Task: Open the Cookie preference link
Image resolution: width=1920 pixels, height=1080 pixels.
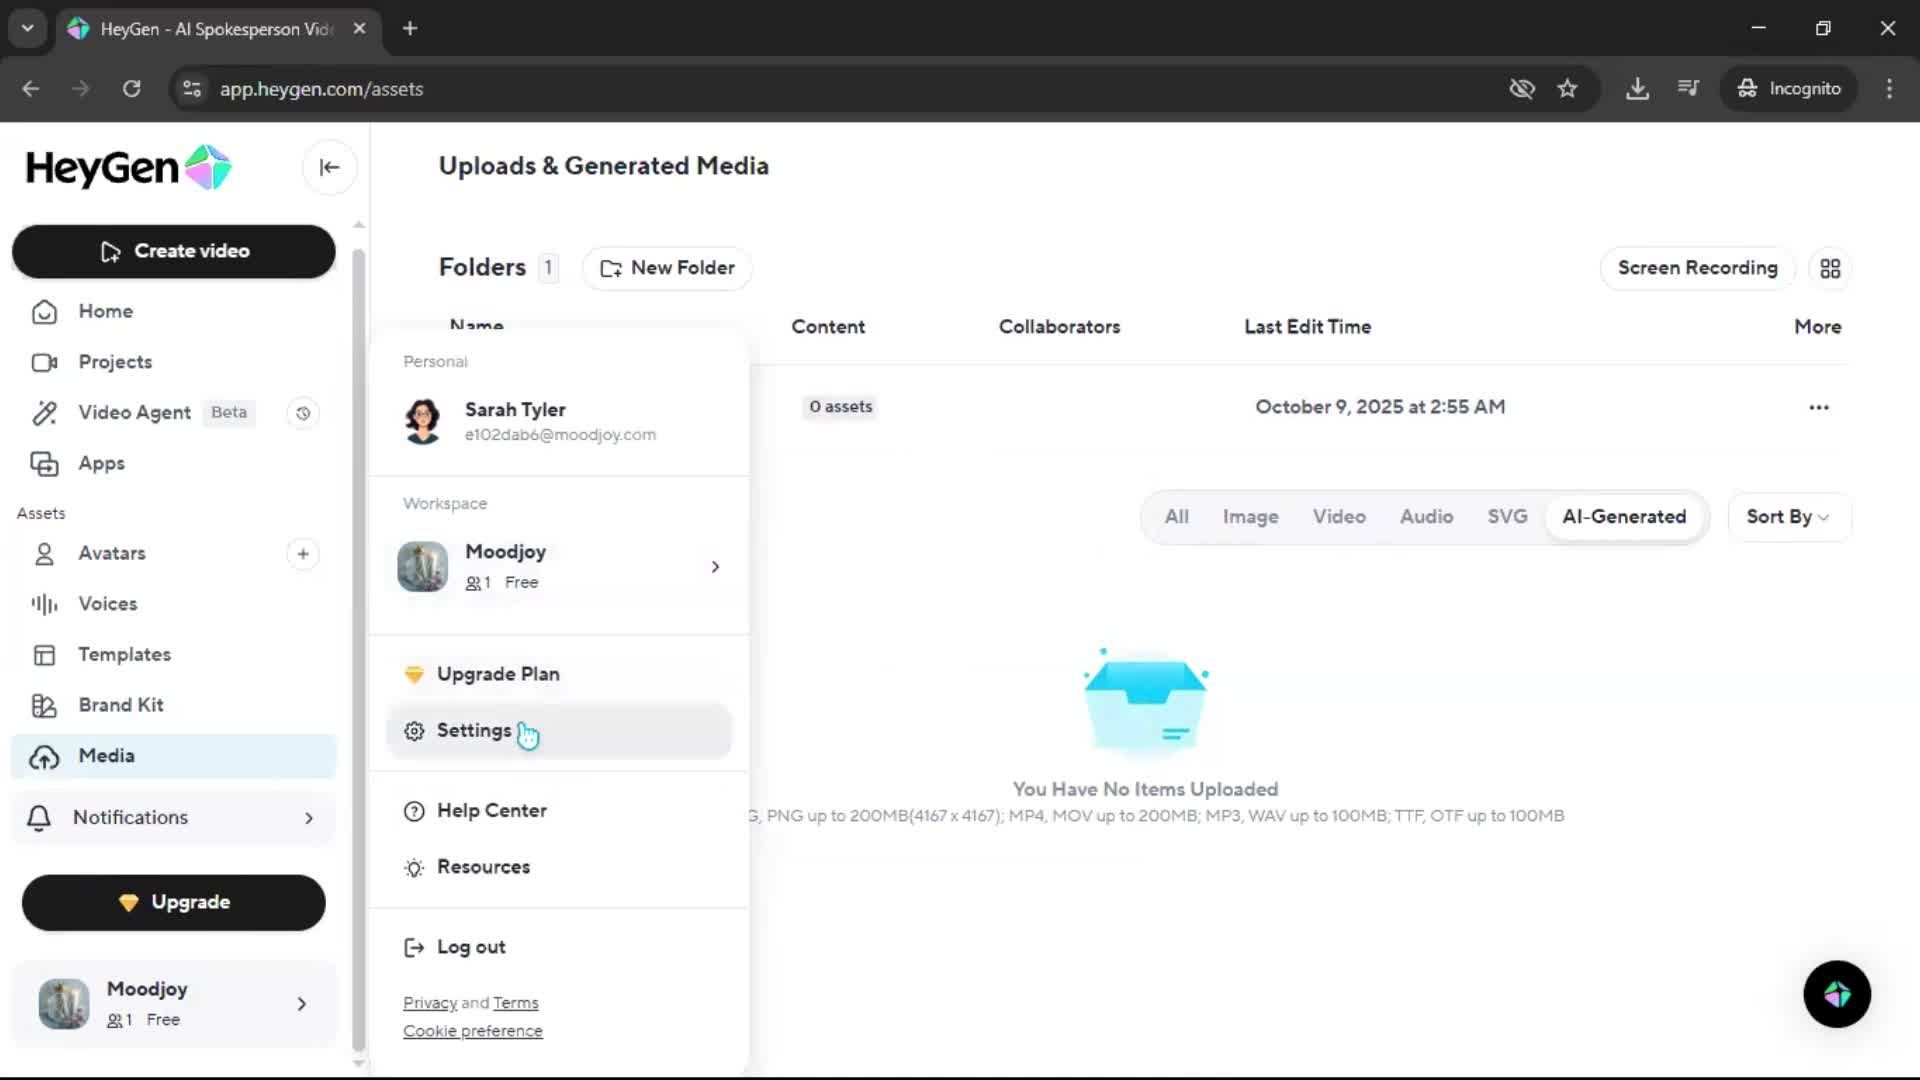Action: 472,1031
